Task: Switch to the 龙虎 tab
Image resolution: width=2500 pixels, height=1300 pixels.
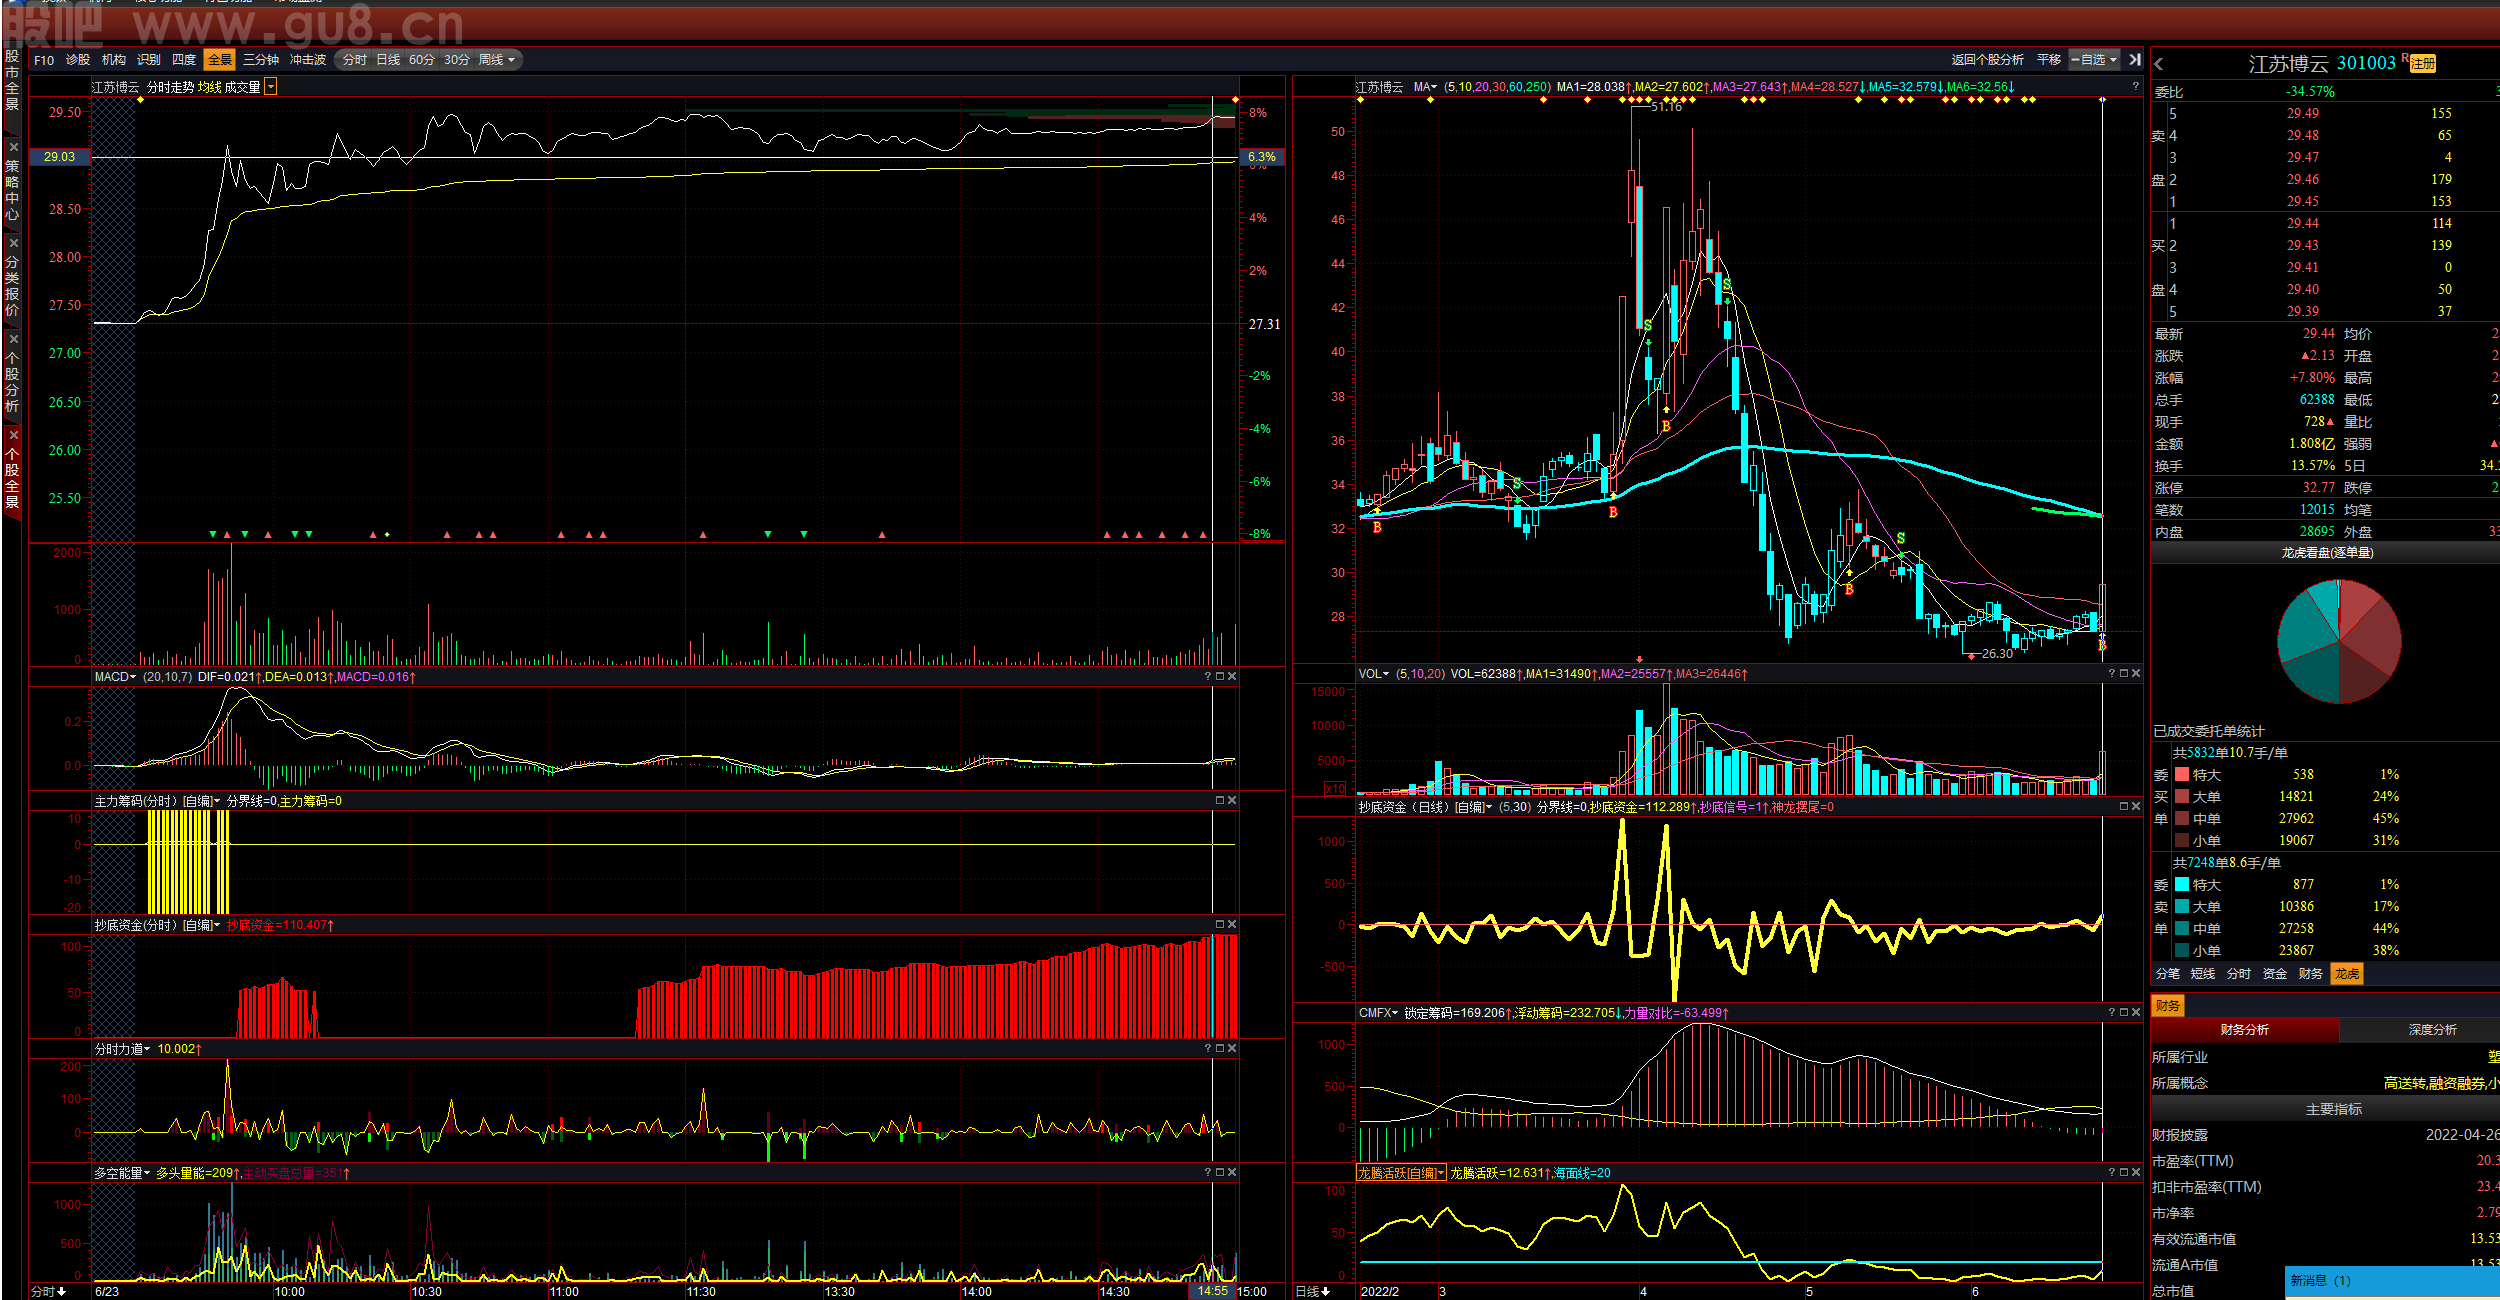Action: click(2347, 974)
